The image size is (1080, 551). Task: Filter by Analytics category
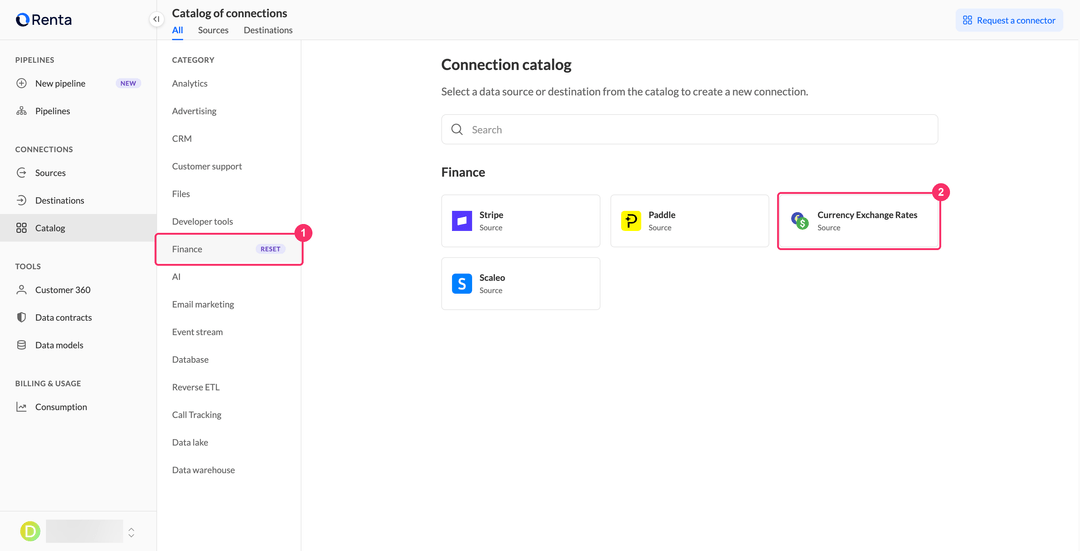point(190,83)
